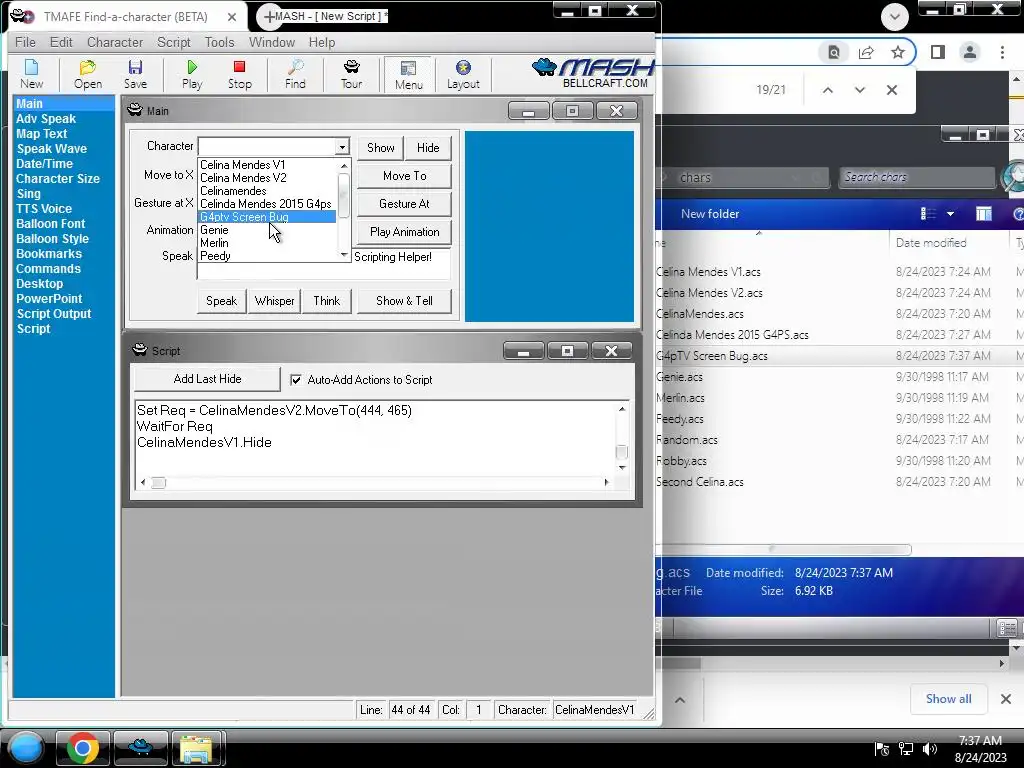Click the Move To button
Viewport: 1024px width, 768px height.
[x=405, y=176]
